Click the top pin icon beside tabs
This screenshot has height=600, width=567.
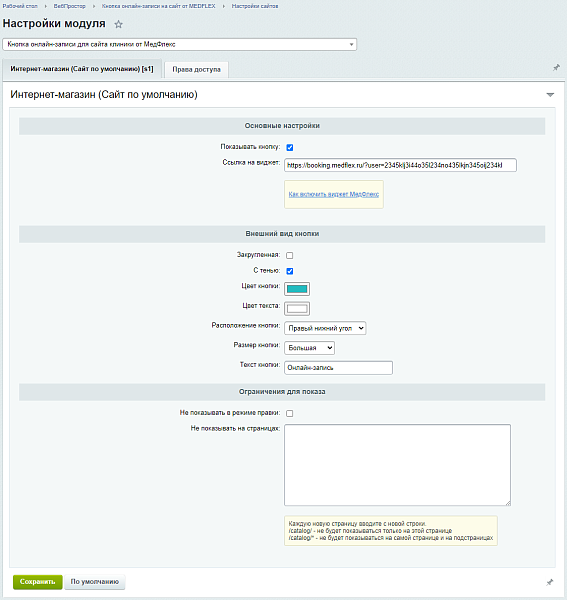click(x=556, y=68)
